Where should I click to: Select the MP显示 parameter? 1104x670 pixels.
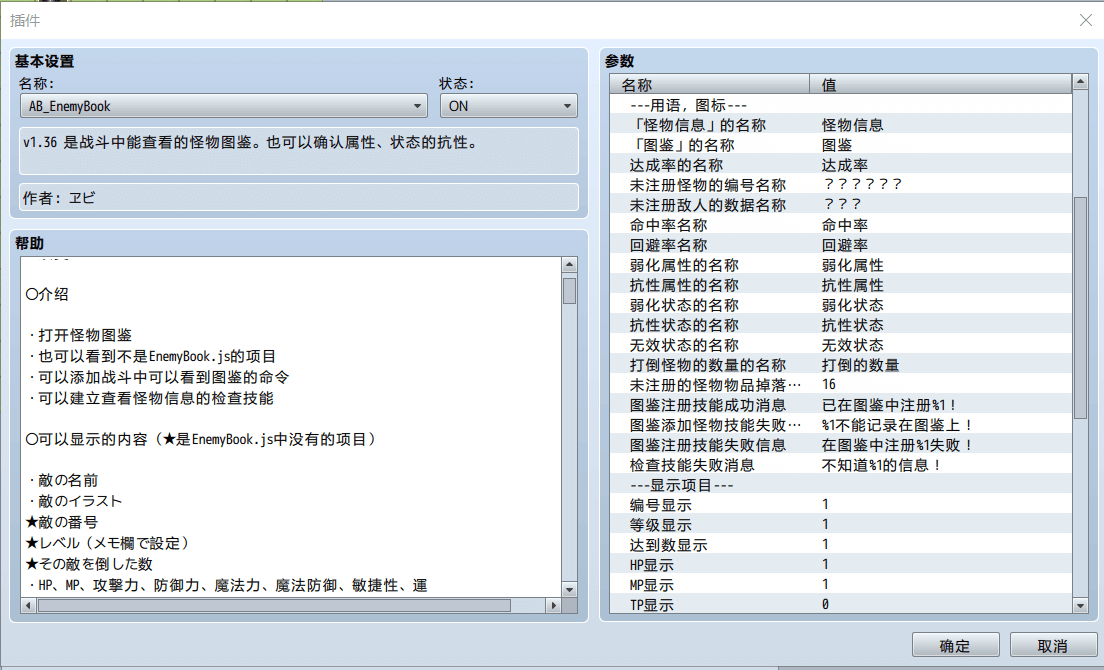coord(841,585)
